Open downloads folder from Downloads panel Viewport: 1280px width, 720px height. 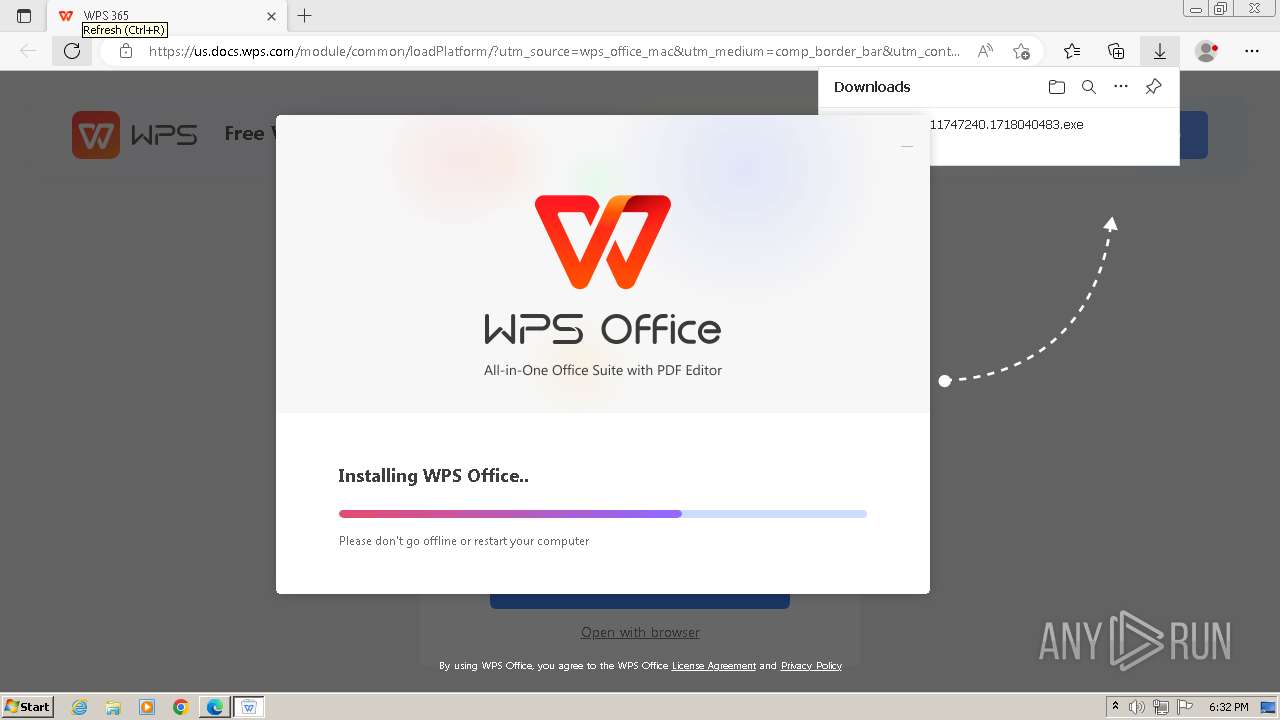(1057, 87)
